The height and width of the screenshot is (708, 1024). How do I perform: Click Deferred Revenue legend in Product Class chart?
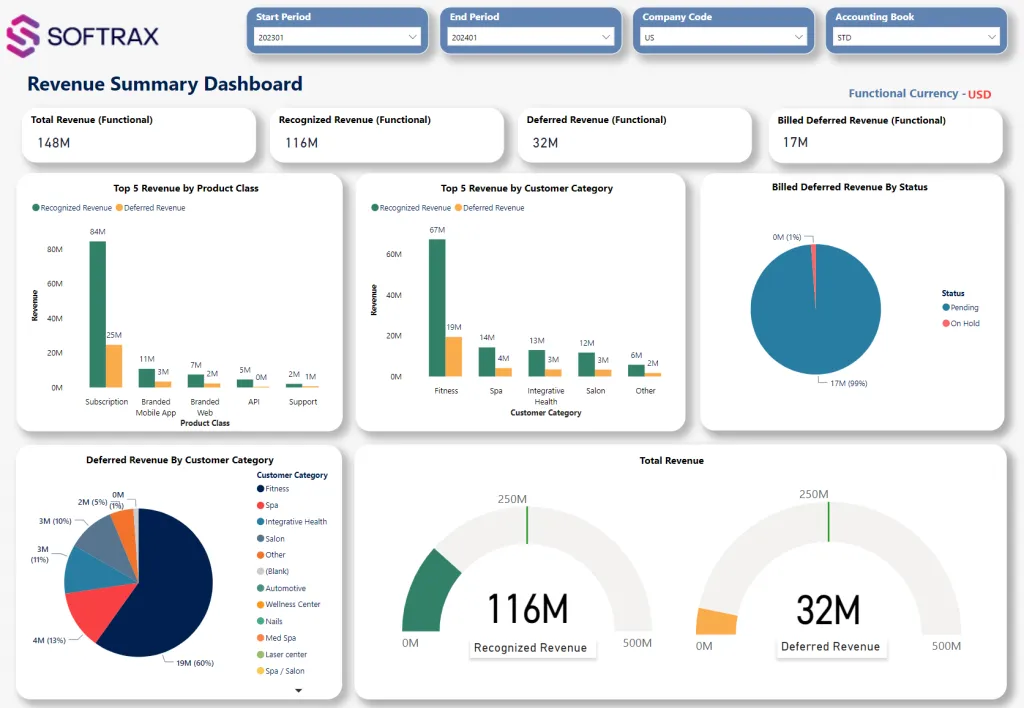coord(119,208)
